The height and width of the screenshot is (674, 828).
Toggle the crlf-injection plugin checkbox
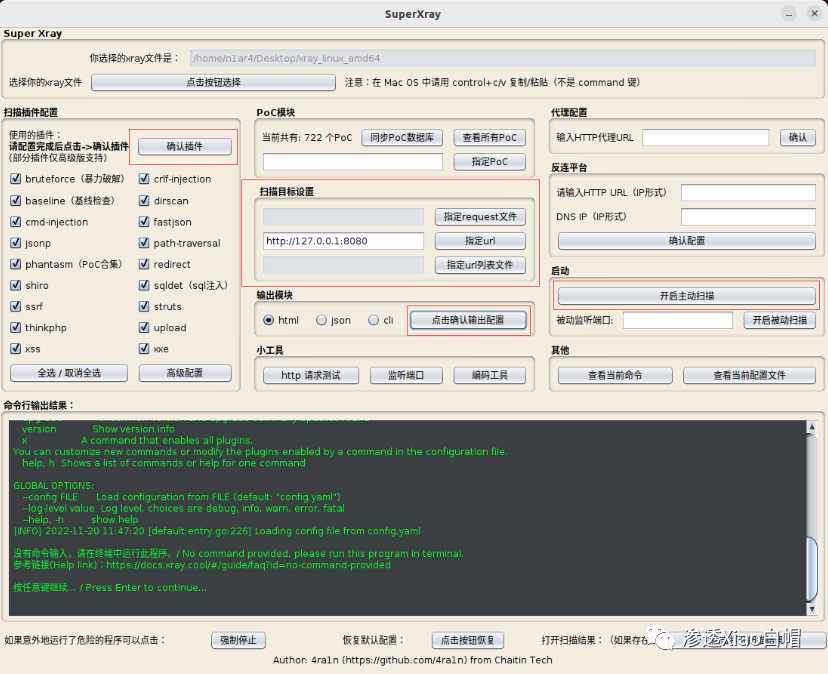coord(144,179)
